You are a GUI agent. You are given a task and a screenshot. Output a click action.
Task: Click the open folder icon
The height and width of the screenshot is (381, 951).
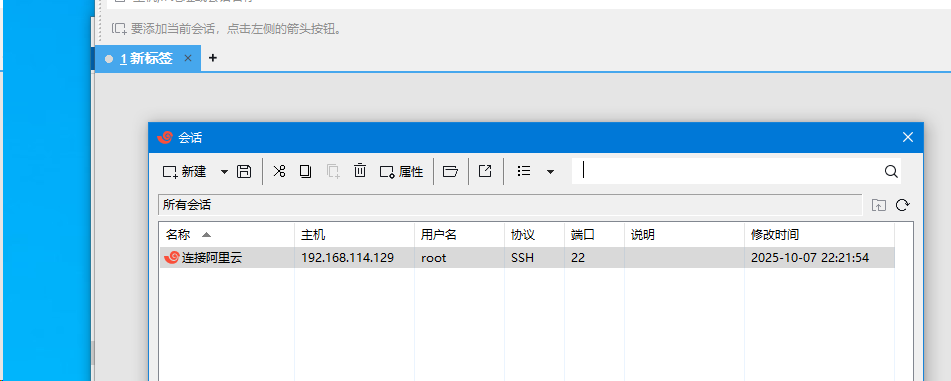[450, 172]
